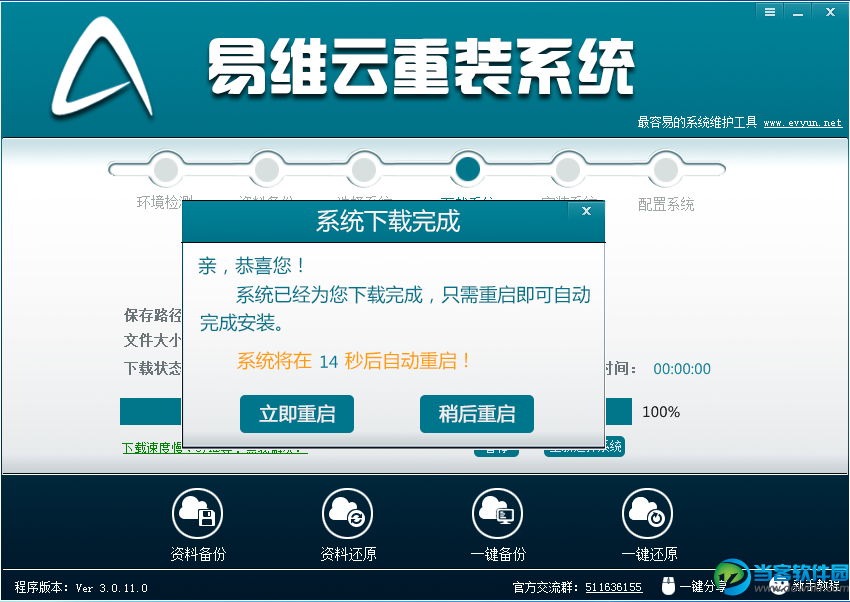
Task: Click the 选择系统 step circle
Action: point(364,169)
